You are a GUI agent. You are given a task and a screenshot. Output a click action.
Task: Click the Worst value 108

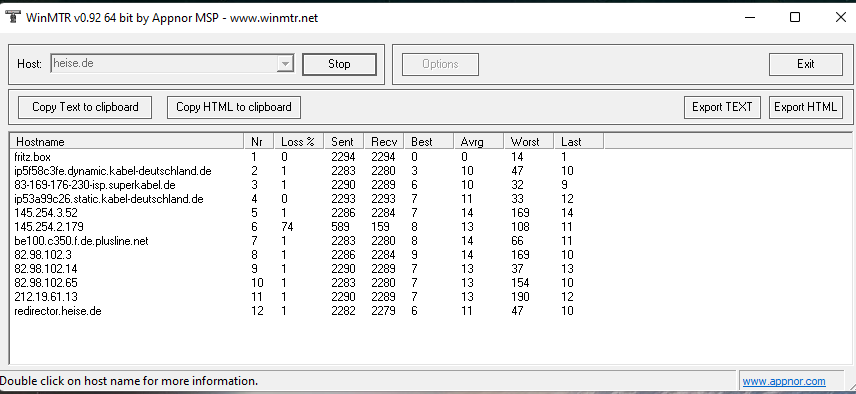(520, 227)
